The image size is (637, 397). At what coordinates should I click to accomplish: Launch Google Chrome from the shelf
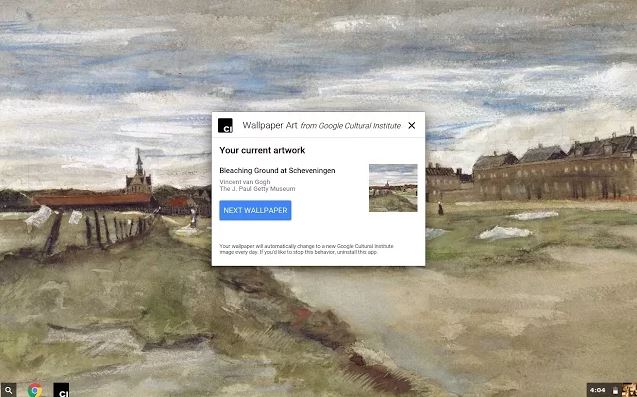click(35, 390)
